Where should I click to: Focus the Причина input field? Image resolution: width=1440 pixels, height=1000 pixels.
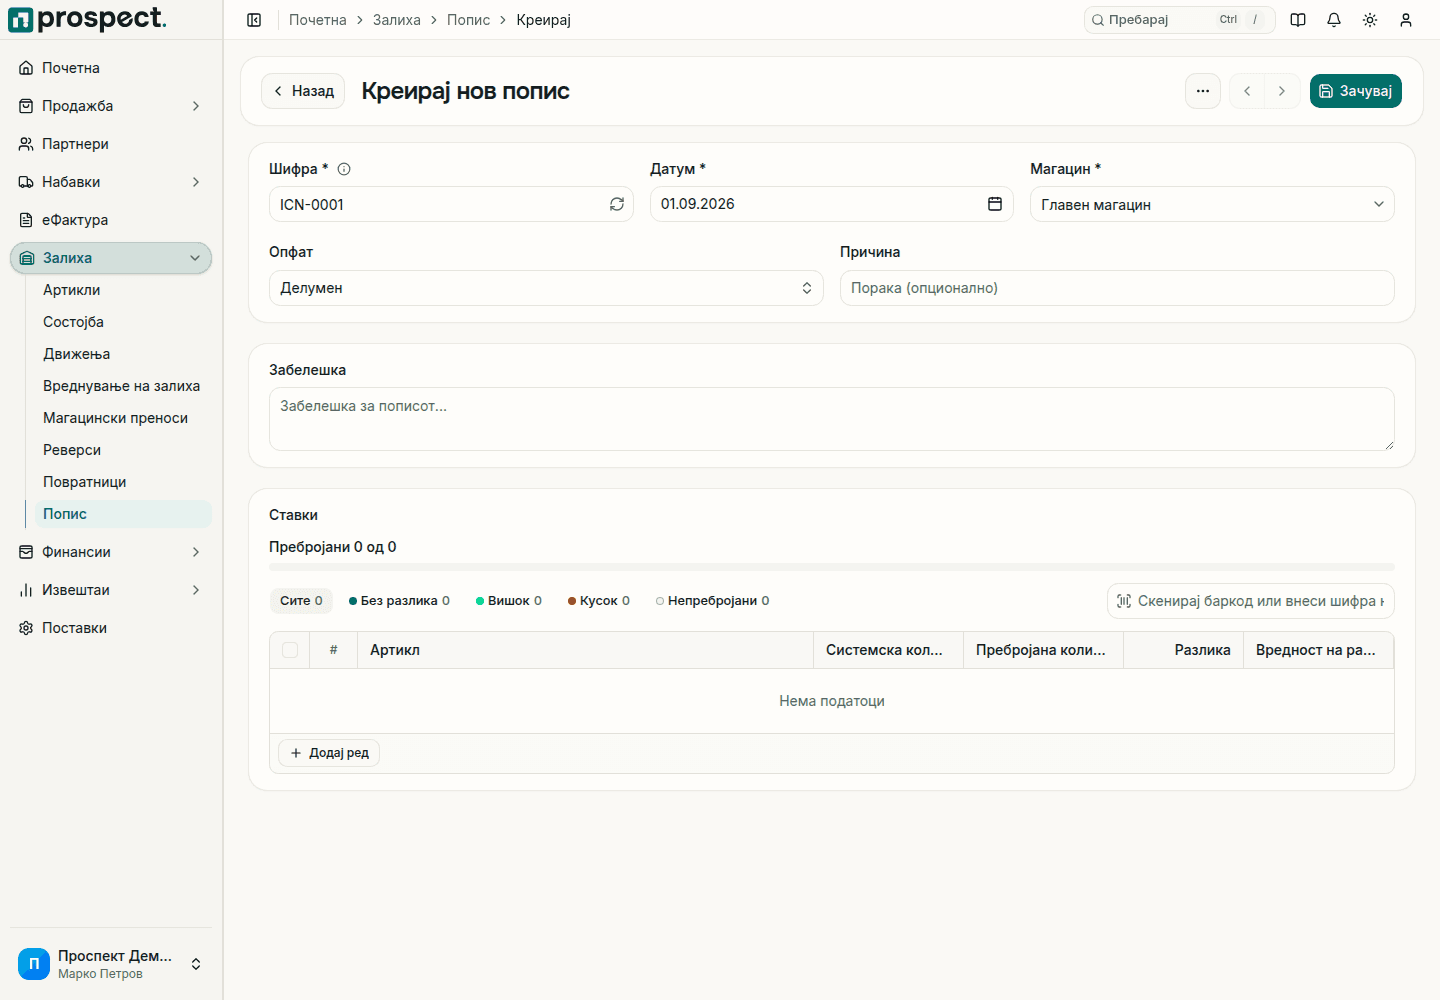pyautogui.click(x=1117, y=288)
